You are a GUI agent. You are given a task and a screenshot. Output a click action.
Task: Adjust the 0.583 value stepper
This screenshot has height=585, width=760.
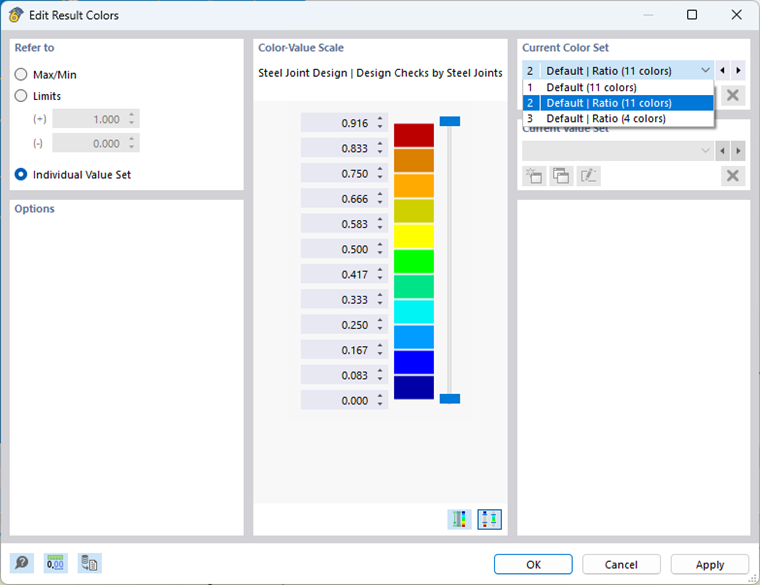(380, 224)
